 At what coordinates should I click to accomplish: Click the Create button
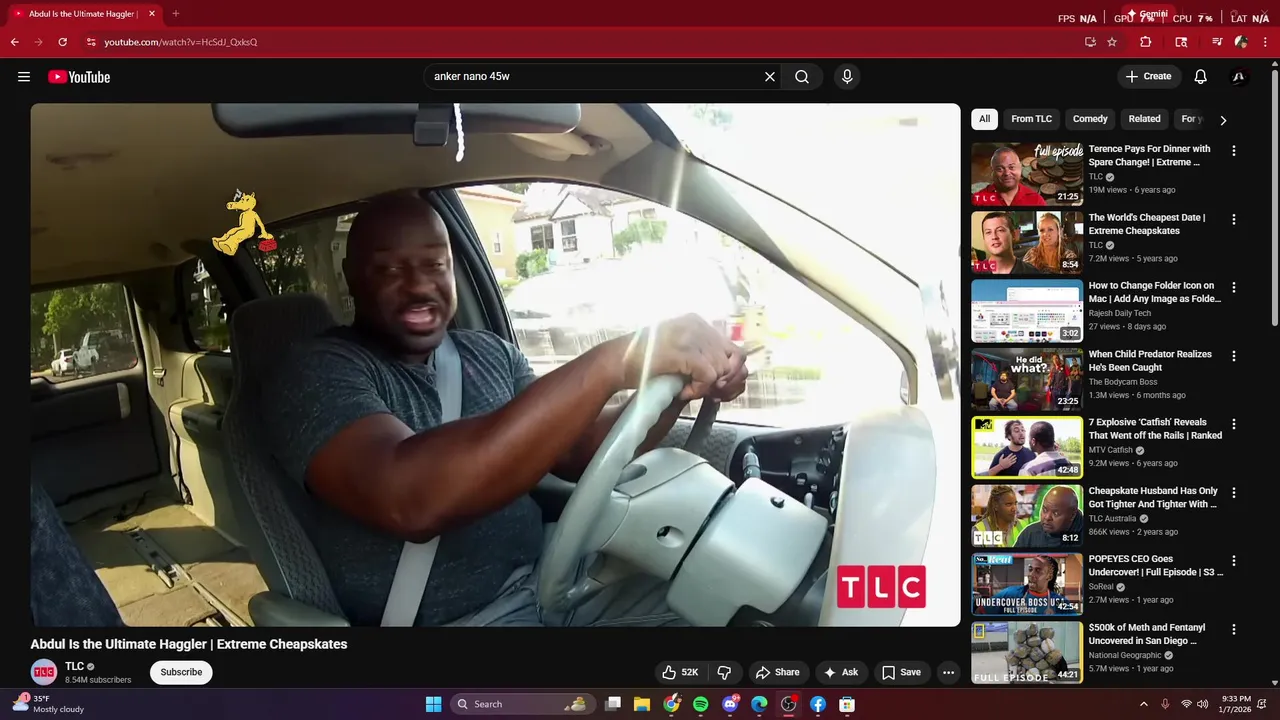(1149, 77)
